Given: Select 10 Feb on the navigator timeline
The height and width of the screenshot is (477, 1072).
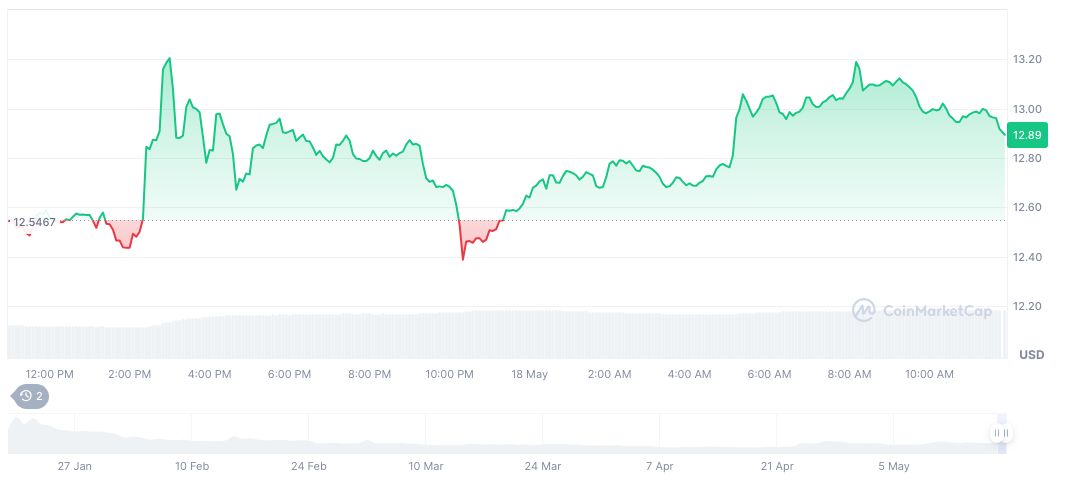Looking at the screenshot, I should point(192,466).
